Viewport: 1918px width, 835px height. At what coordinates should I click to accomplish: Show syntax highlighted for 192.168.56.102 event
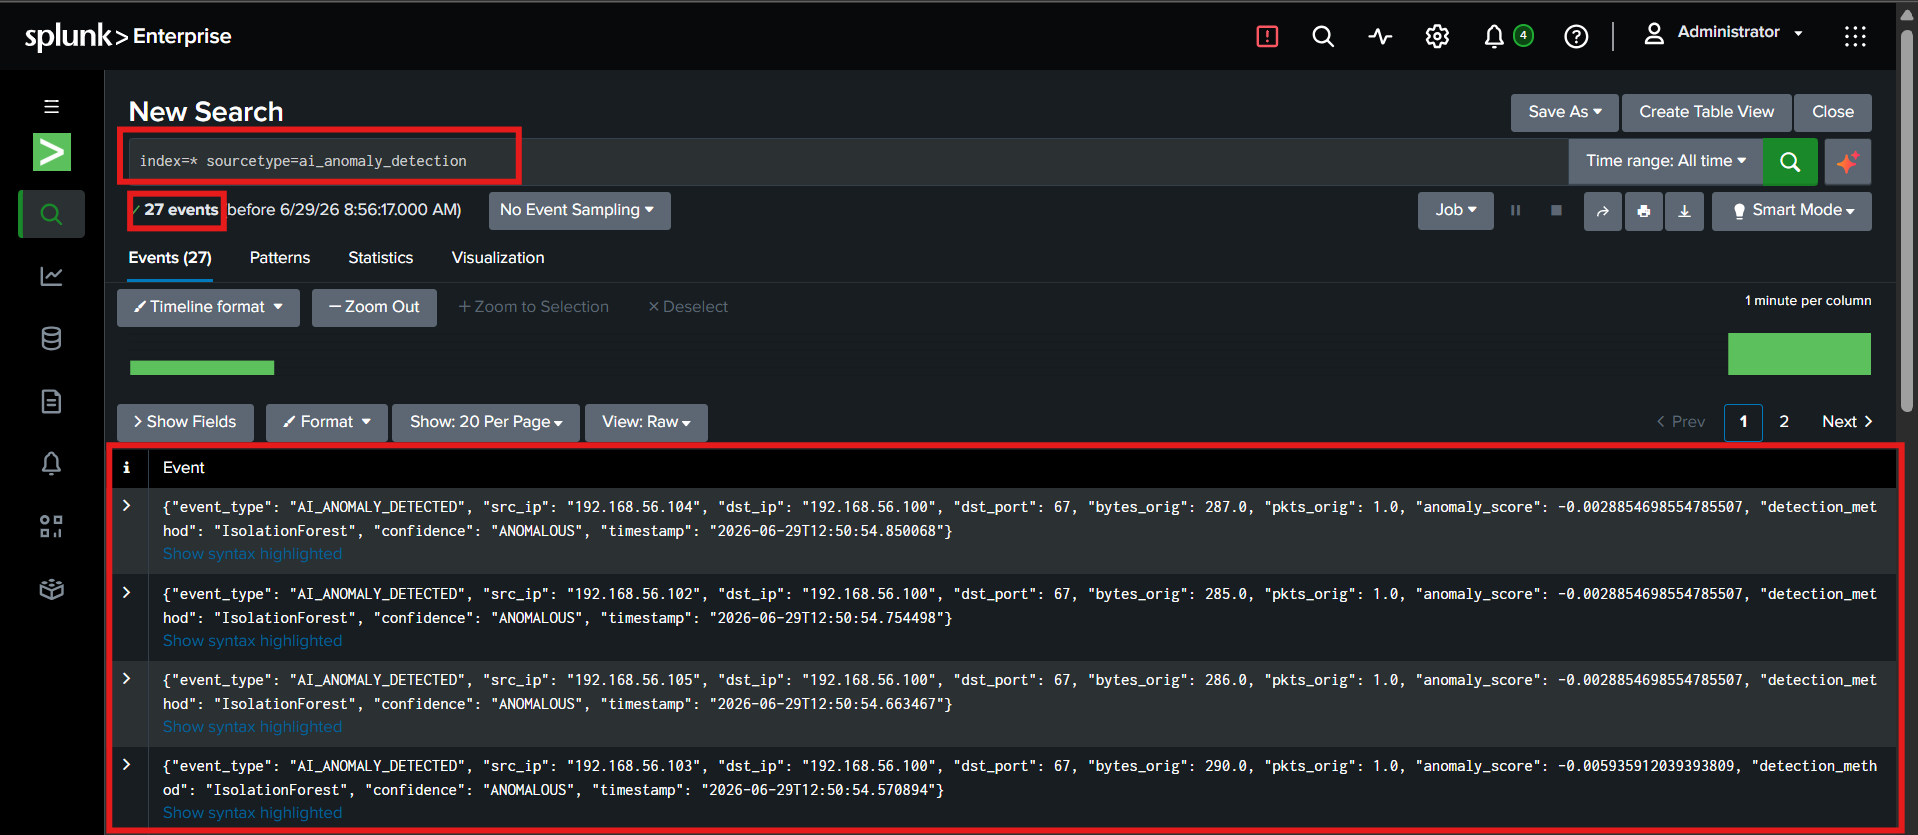pos(252,641)
